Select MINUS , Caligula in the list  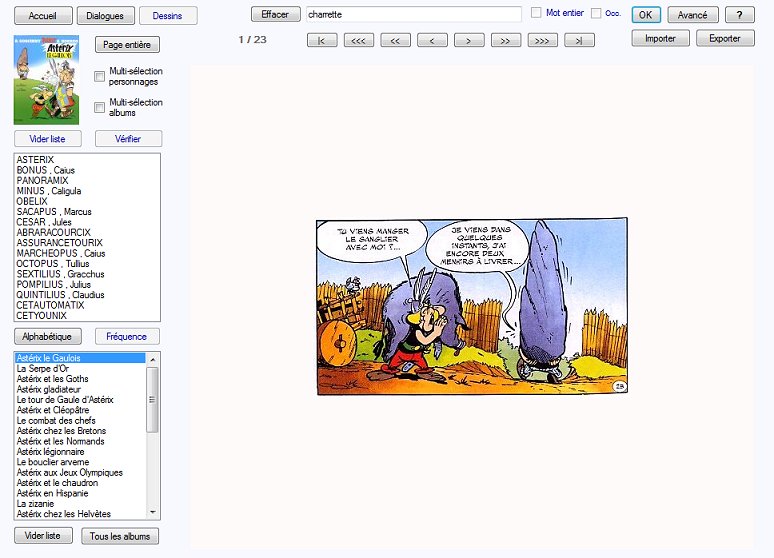pyautogui.click(x=49, y=191)
